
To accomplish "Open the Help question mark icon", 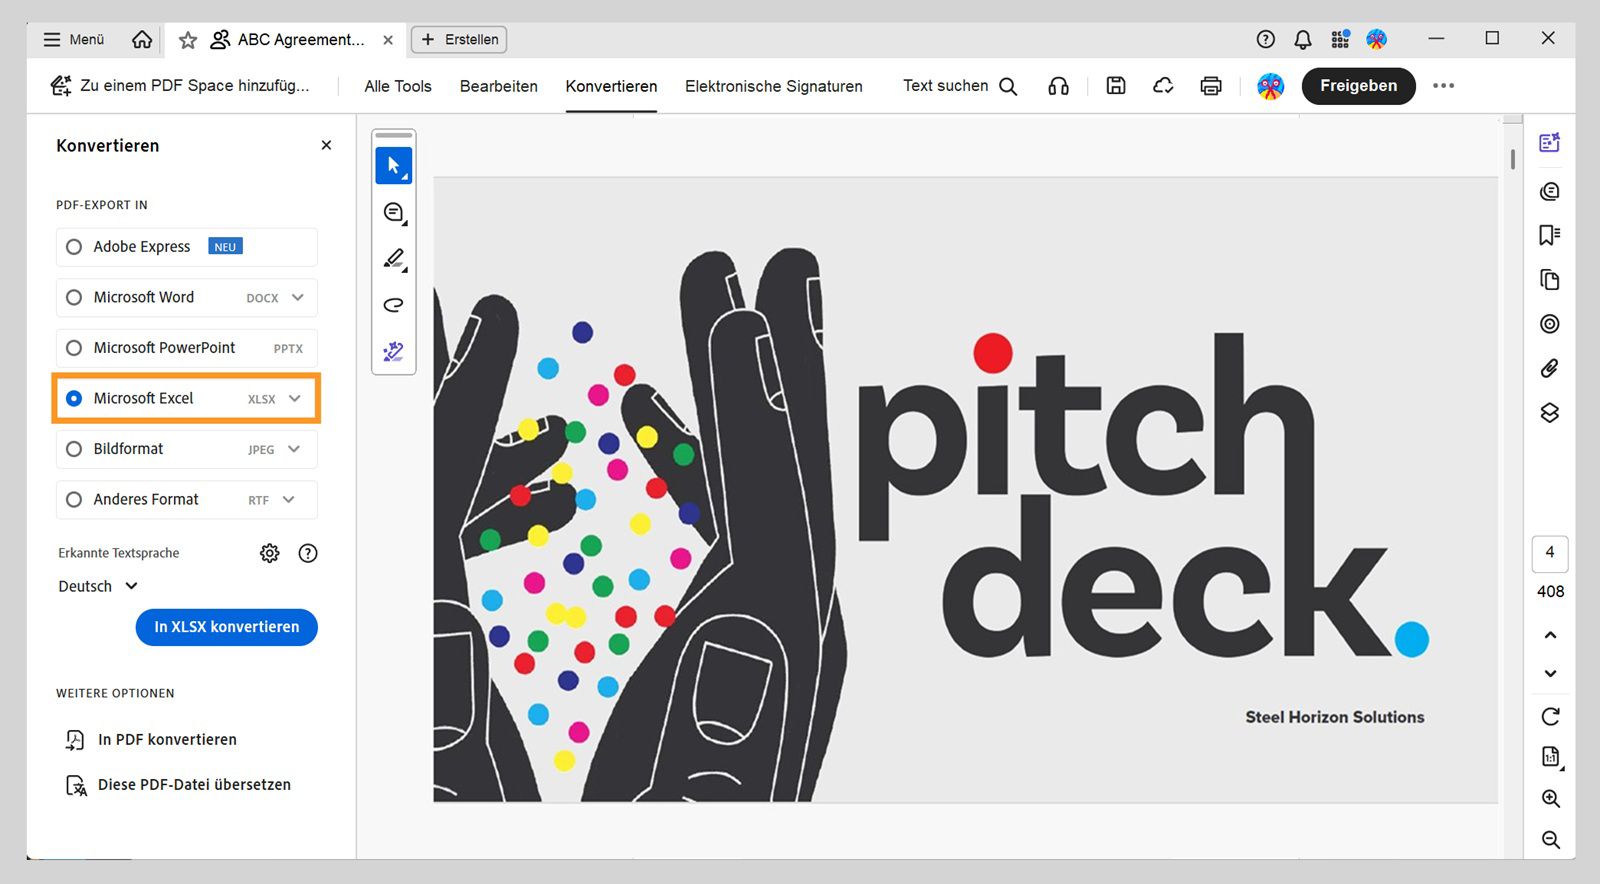I will pos(1266,39).
